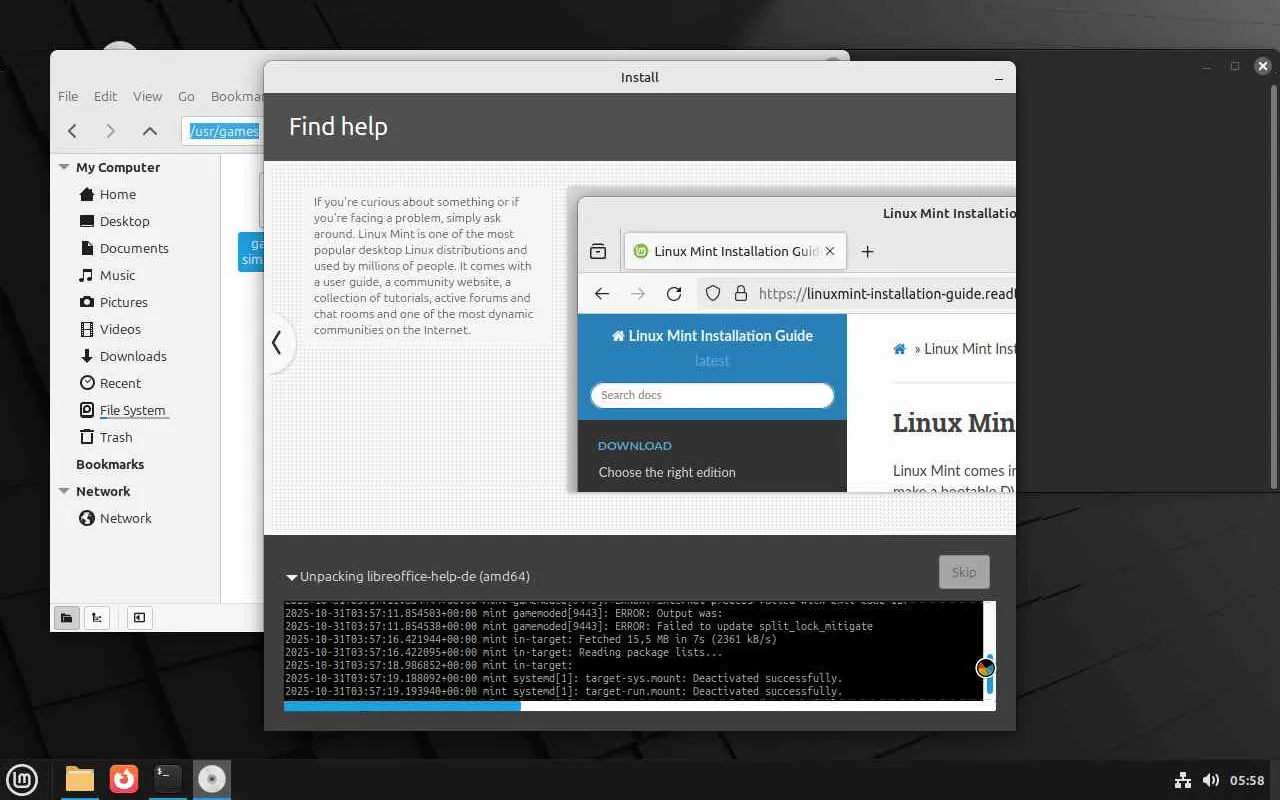This screenshot has width=1280, height=800.
Task: Open the Edit menu
Action: pos(105,96)
